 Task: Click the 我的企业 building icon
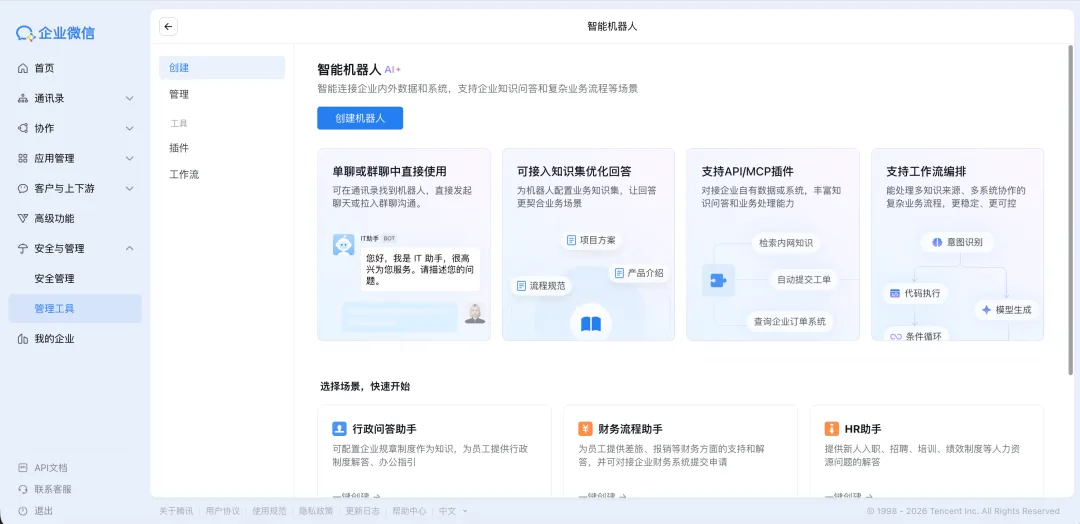(23, 339)
